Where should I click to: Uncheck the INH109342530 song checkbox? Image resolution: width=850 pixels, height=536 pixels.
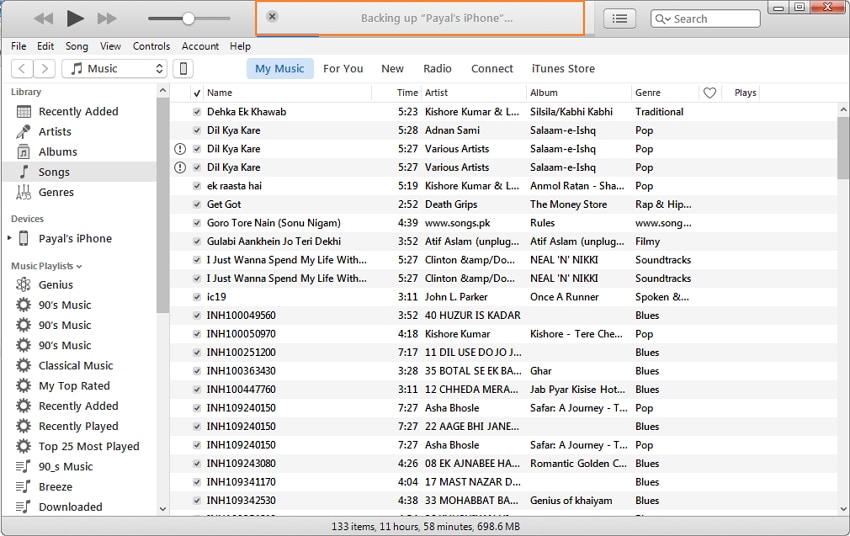(197, 500)
